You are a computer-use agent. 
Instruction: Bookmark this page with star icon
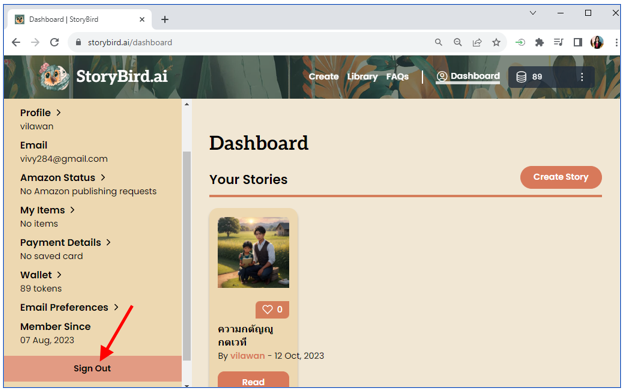(496, 42)
